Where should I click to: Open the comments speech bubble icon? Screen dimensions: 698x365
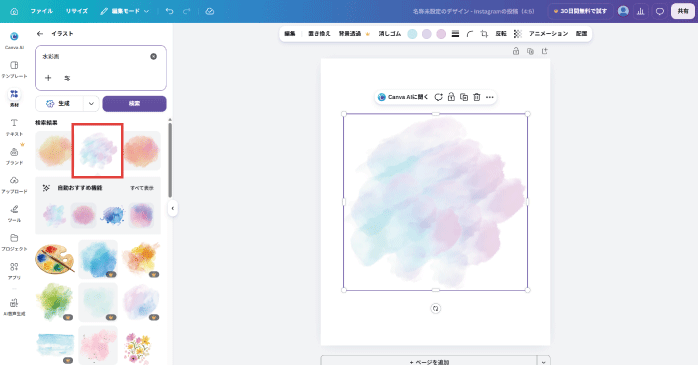(x=660, y=11)
